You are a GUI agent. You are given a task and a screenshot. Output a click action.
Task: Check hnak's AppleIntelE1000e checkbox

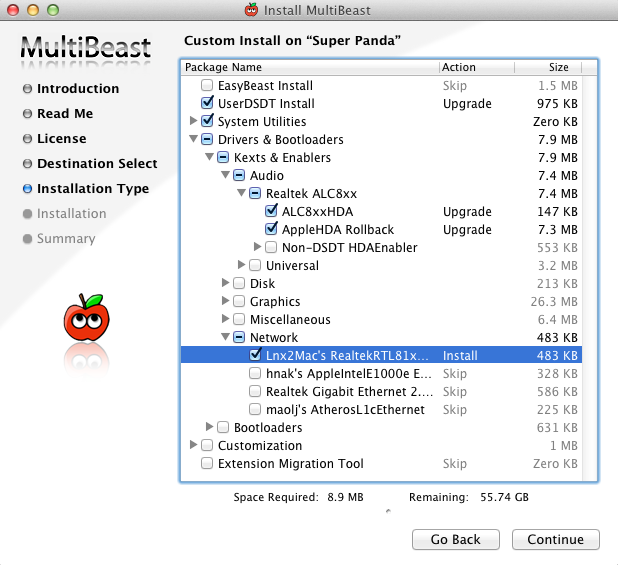pos(255,373)
